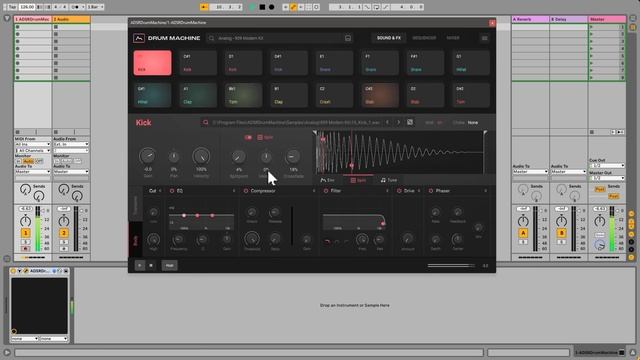Click the kick Gain knob
Screen dimensions: 640x360
[x=147, y=156]
